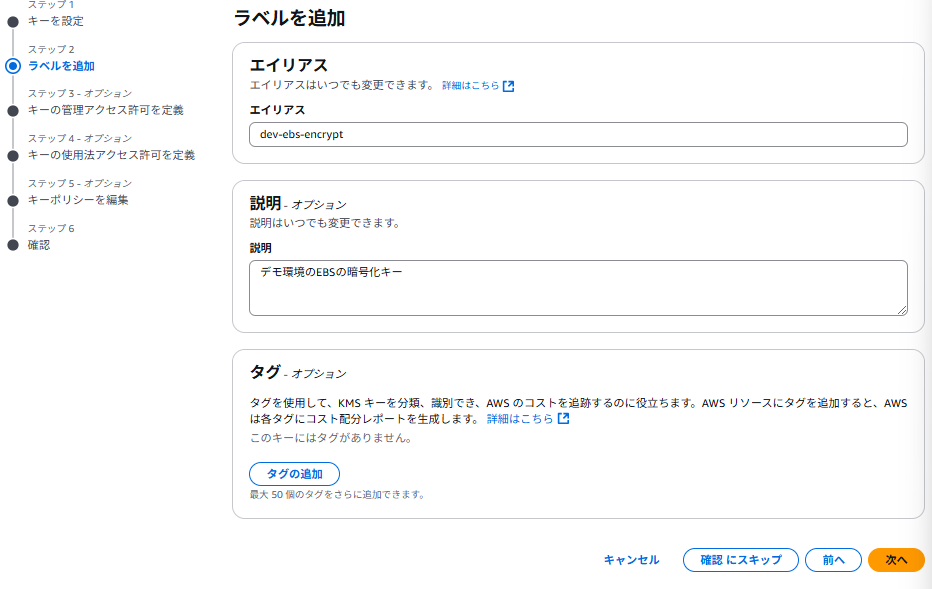
Task: Click 確認にスキップ button
Action: pyautogui.click(x=741, y=560)
